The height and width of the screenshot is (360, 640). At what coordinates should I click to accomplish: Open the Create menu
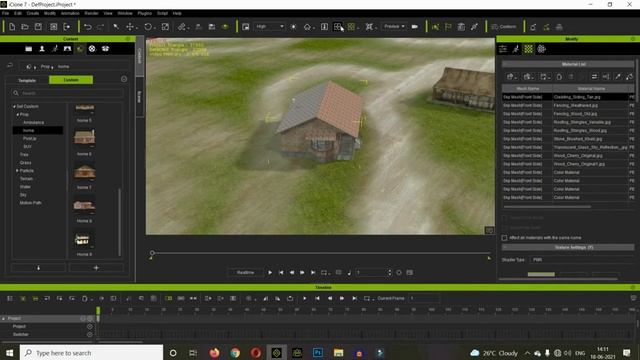click(x=33, y=13)
